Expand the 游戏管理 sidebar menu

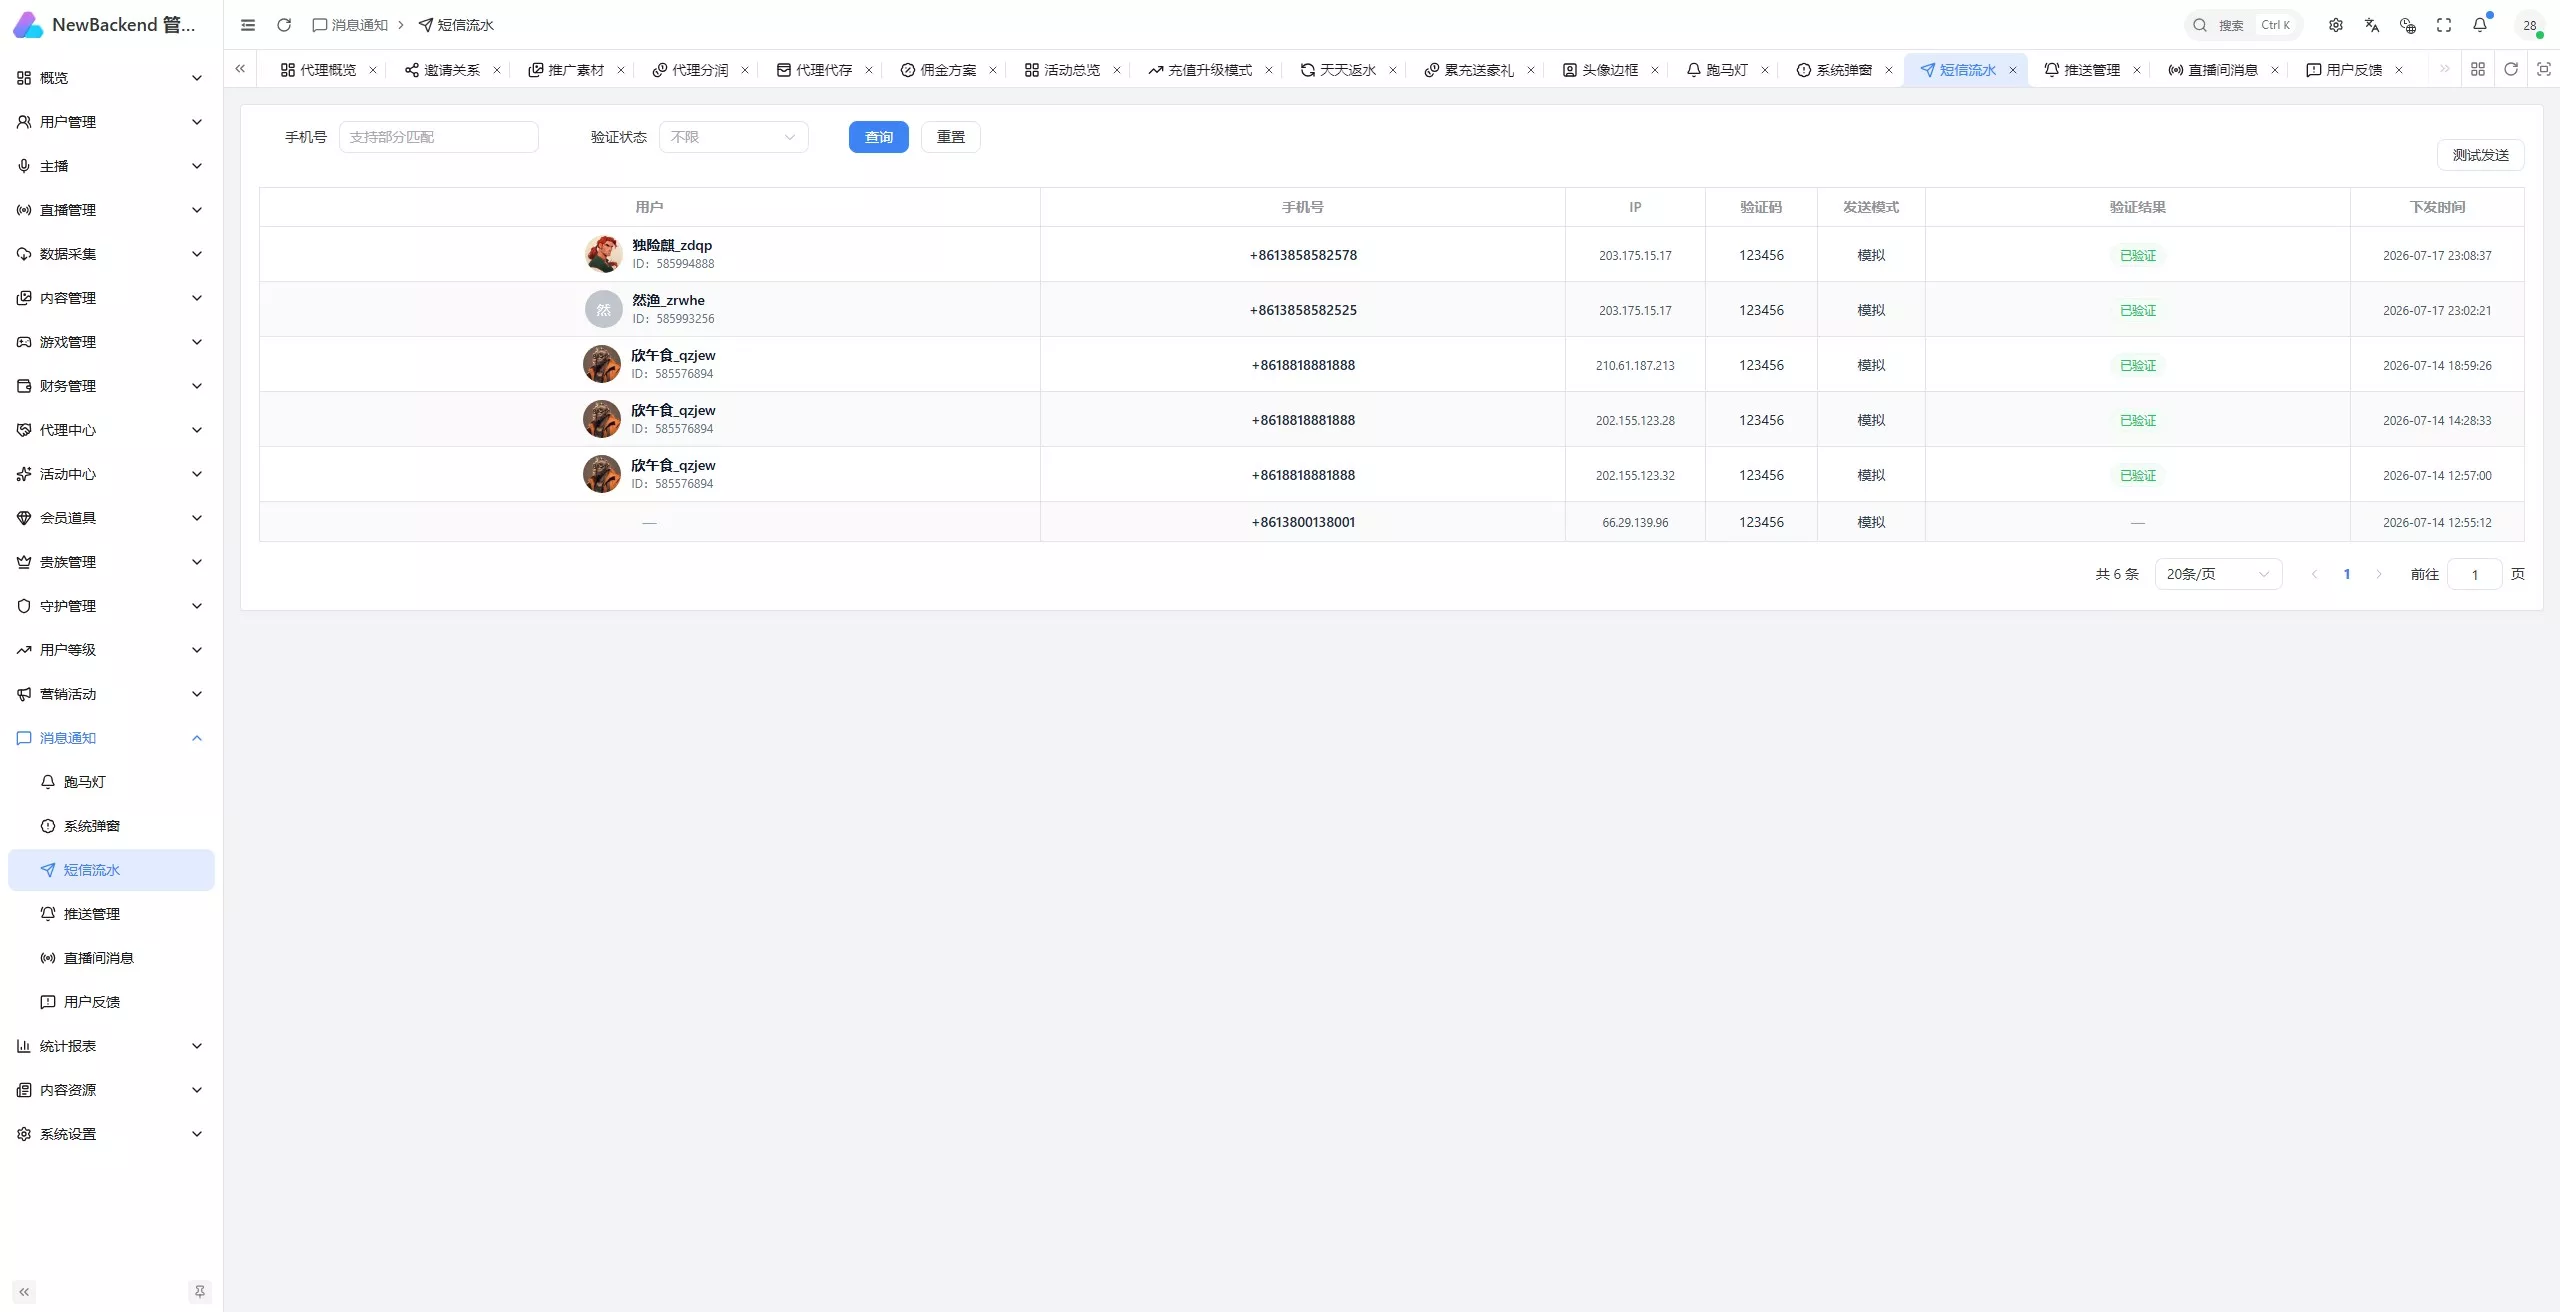(x=111, y=342)
